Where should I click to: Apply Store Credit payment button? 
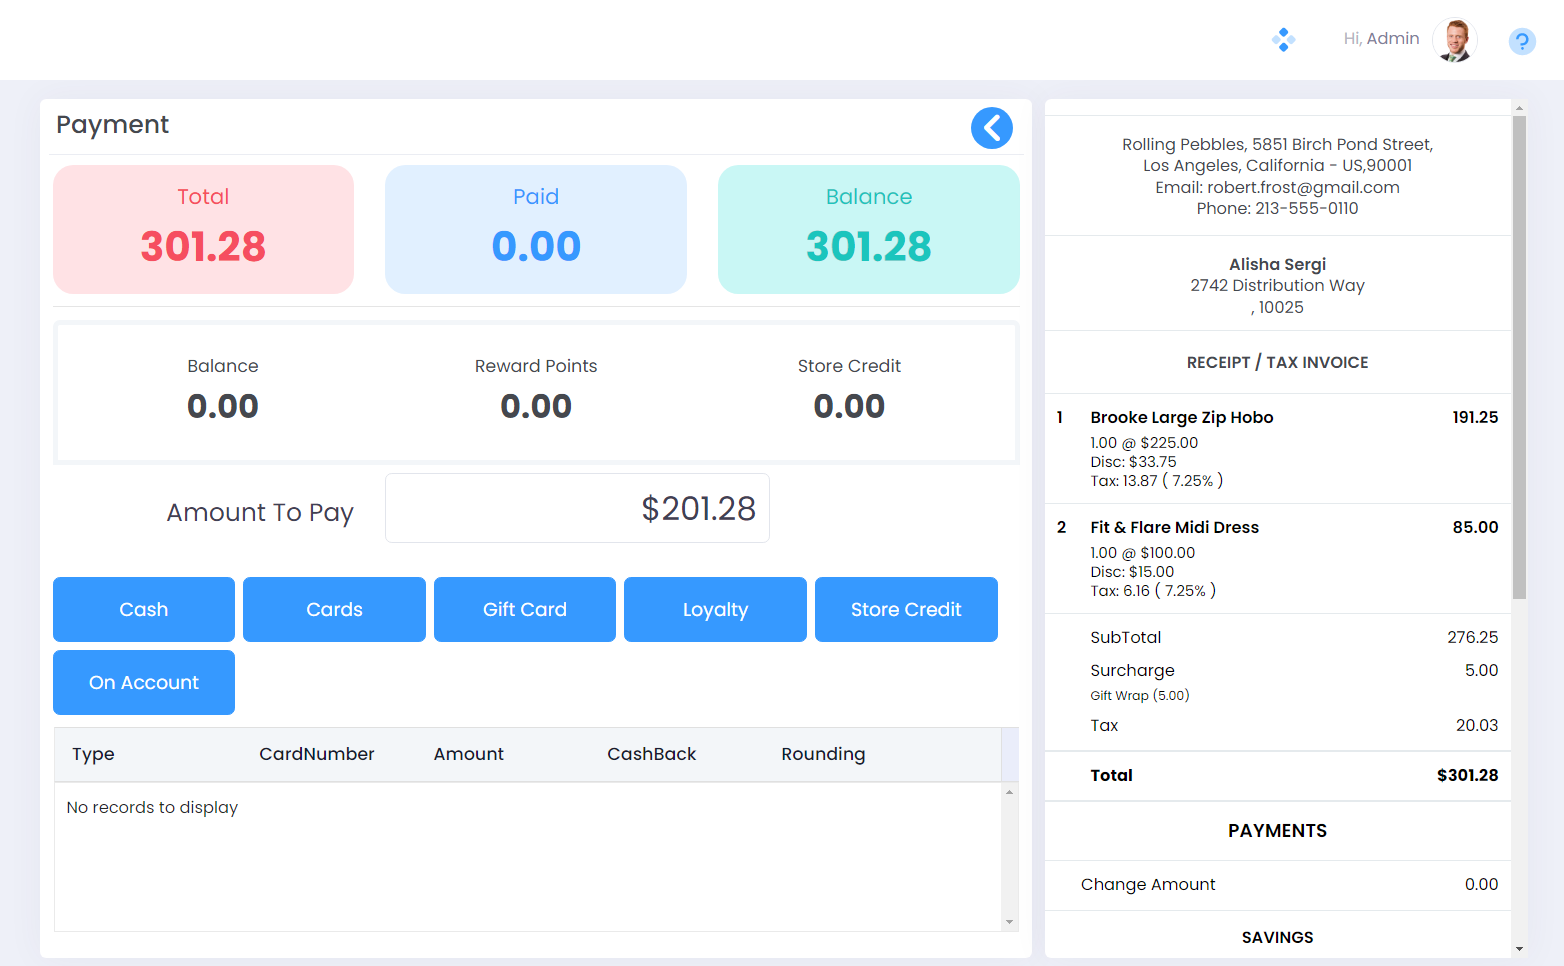click(x=905, y=609)
